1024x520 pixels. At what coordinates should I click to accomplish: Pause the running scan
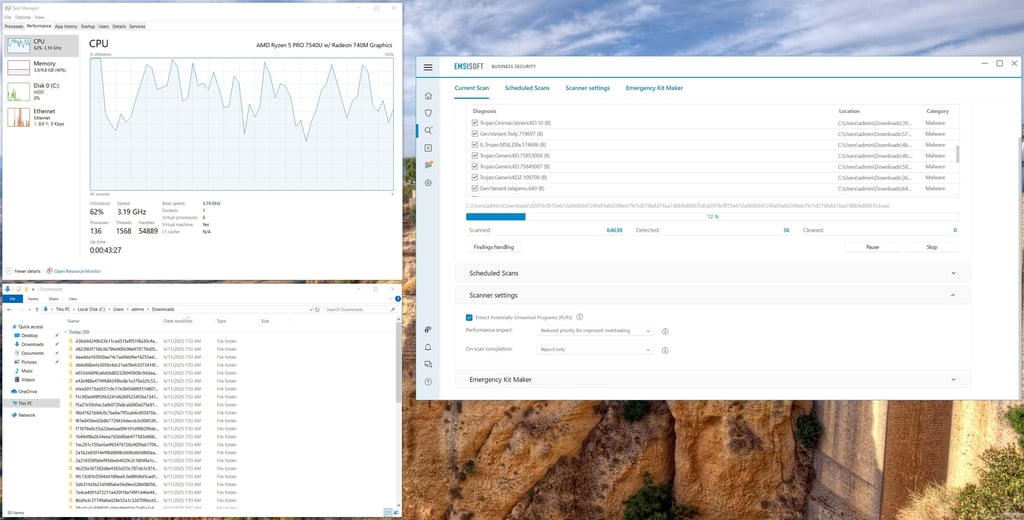tap(872, 247)
